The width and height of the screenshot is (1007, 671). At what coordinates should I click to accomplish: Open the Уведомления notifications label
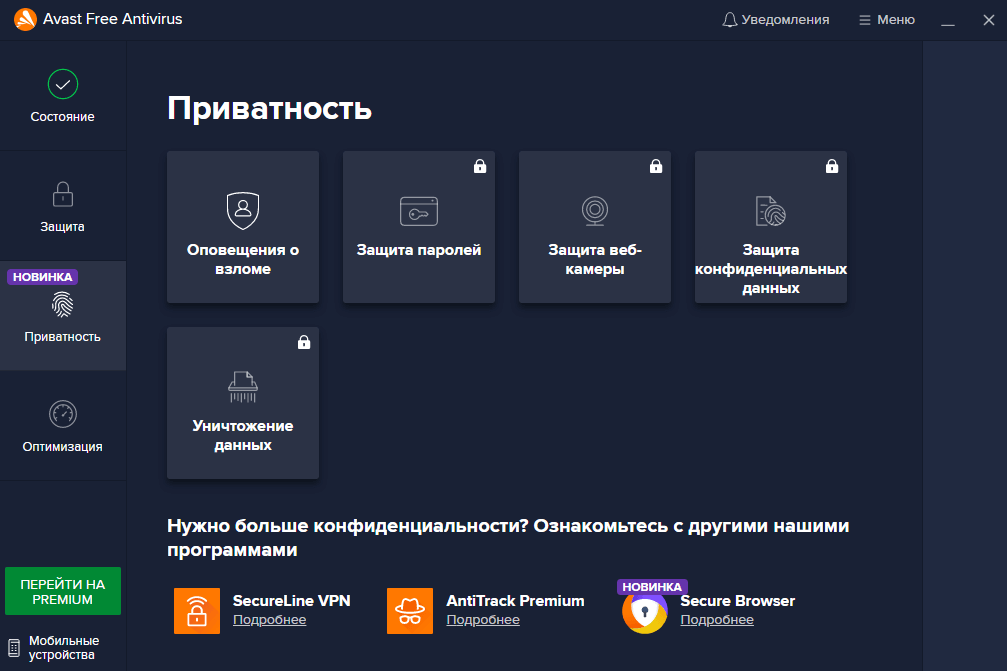(785, 20)
